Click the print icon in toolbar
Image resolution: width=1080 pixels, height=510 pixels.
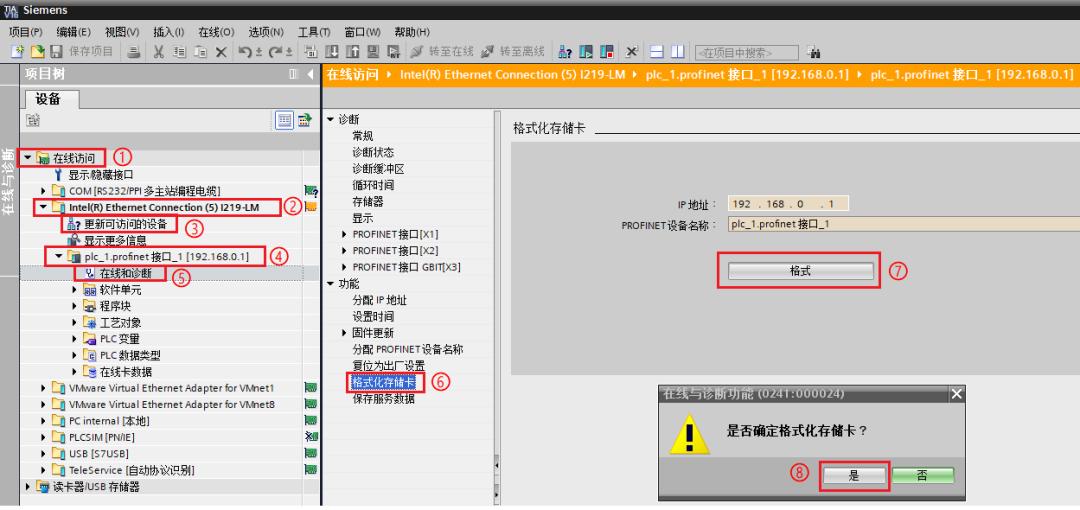pos(133,52)
